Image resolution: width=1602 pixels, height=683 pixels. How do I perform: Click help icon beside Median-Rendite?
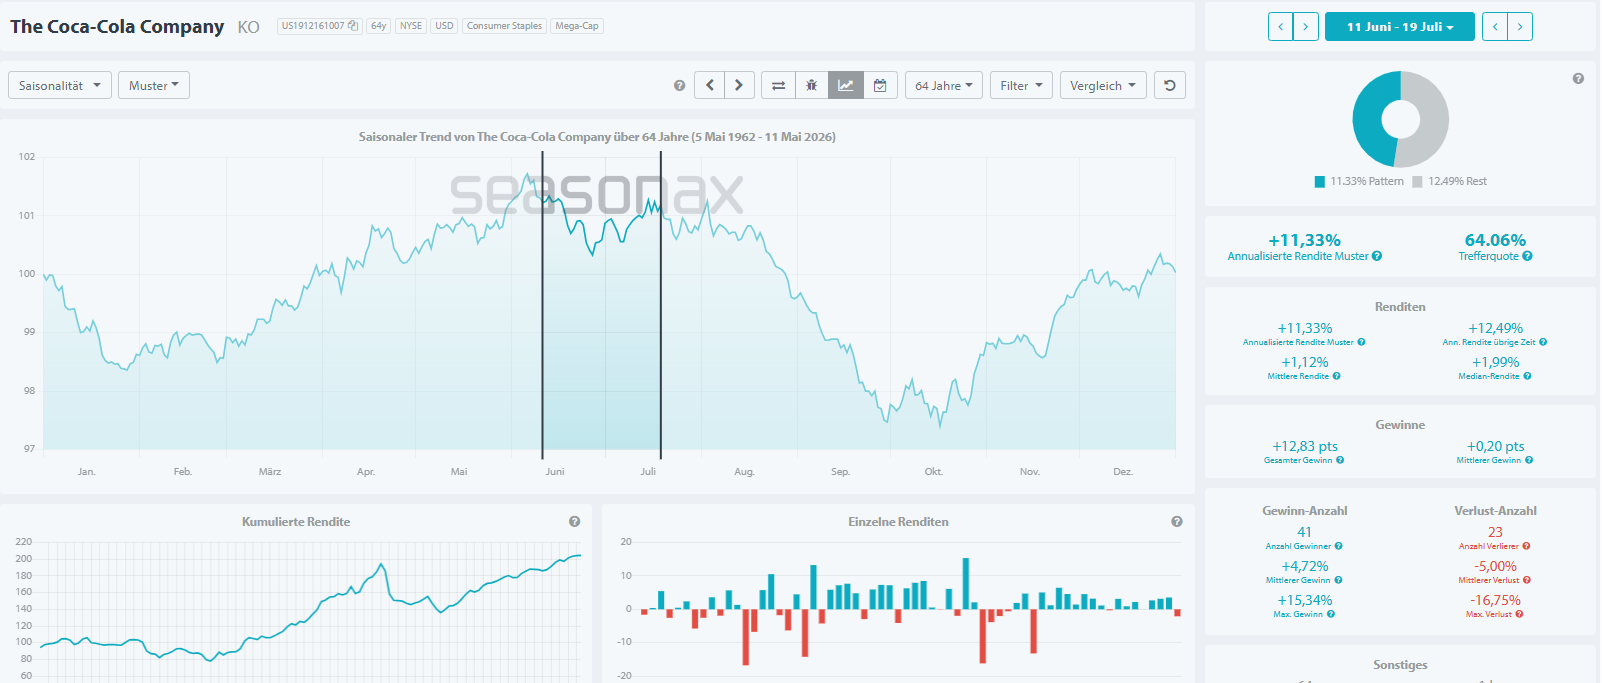[1527, 376]
